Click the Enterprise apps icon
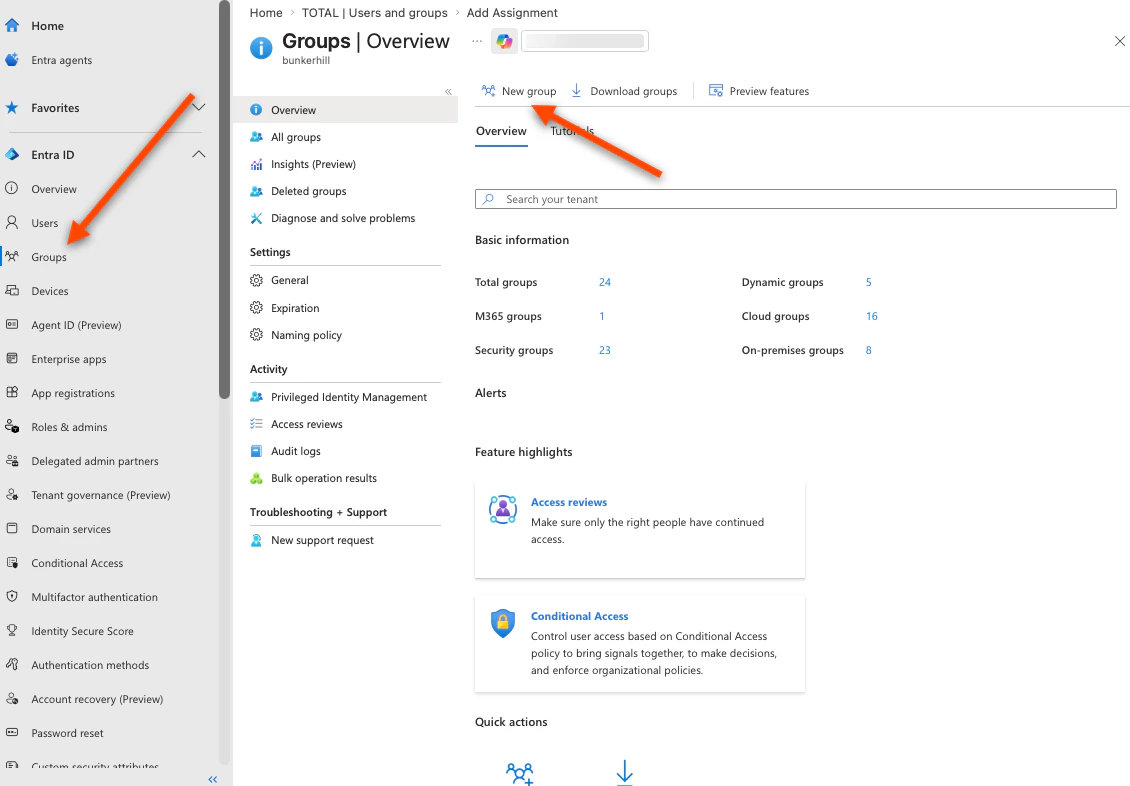The width and height of the screenshot is (1130, 786). pos(12,359)
